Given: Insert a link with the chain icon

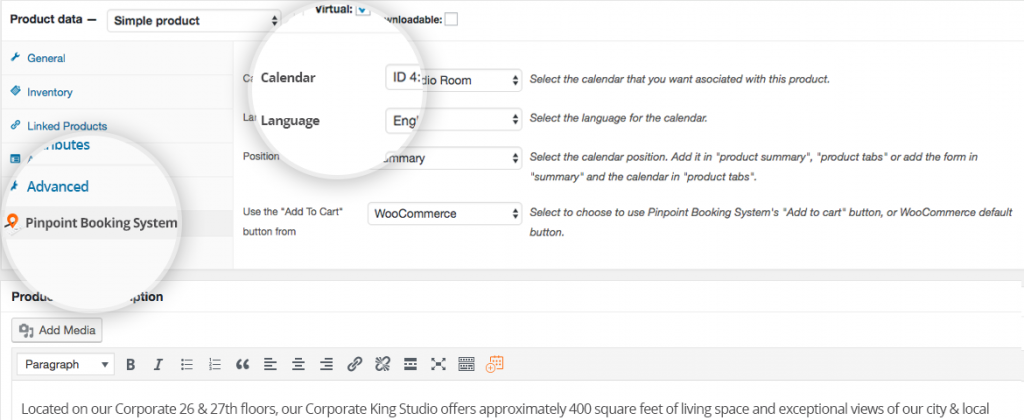Looking at the screenshot, I should (355, 364).
